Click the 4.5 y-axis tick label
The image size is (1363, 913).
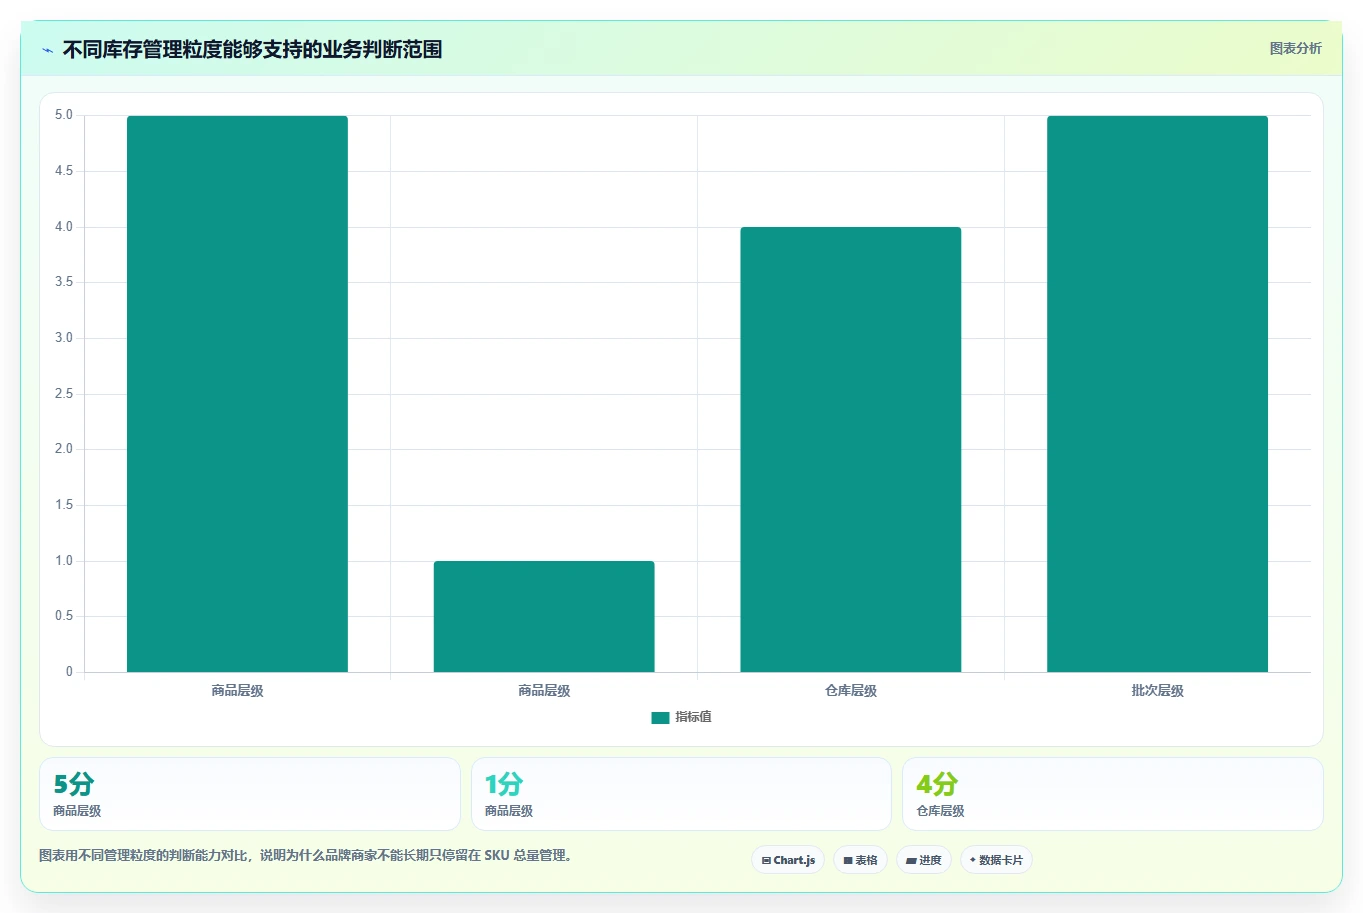[64, 171]
